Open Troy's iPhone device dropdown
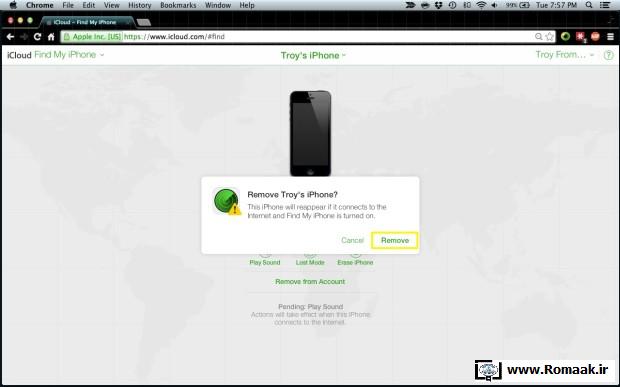This screenshot has height=387, width=620. tap(313, 55)
